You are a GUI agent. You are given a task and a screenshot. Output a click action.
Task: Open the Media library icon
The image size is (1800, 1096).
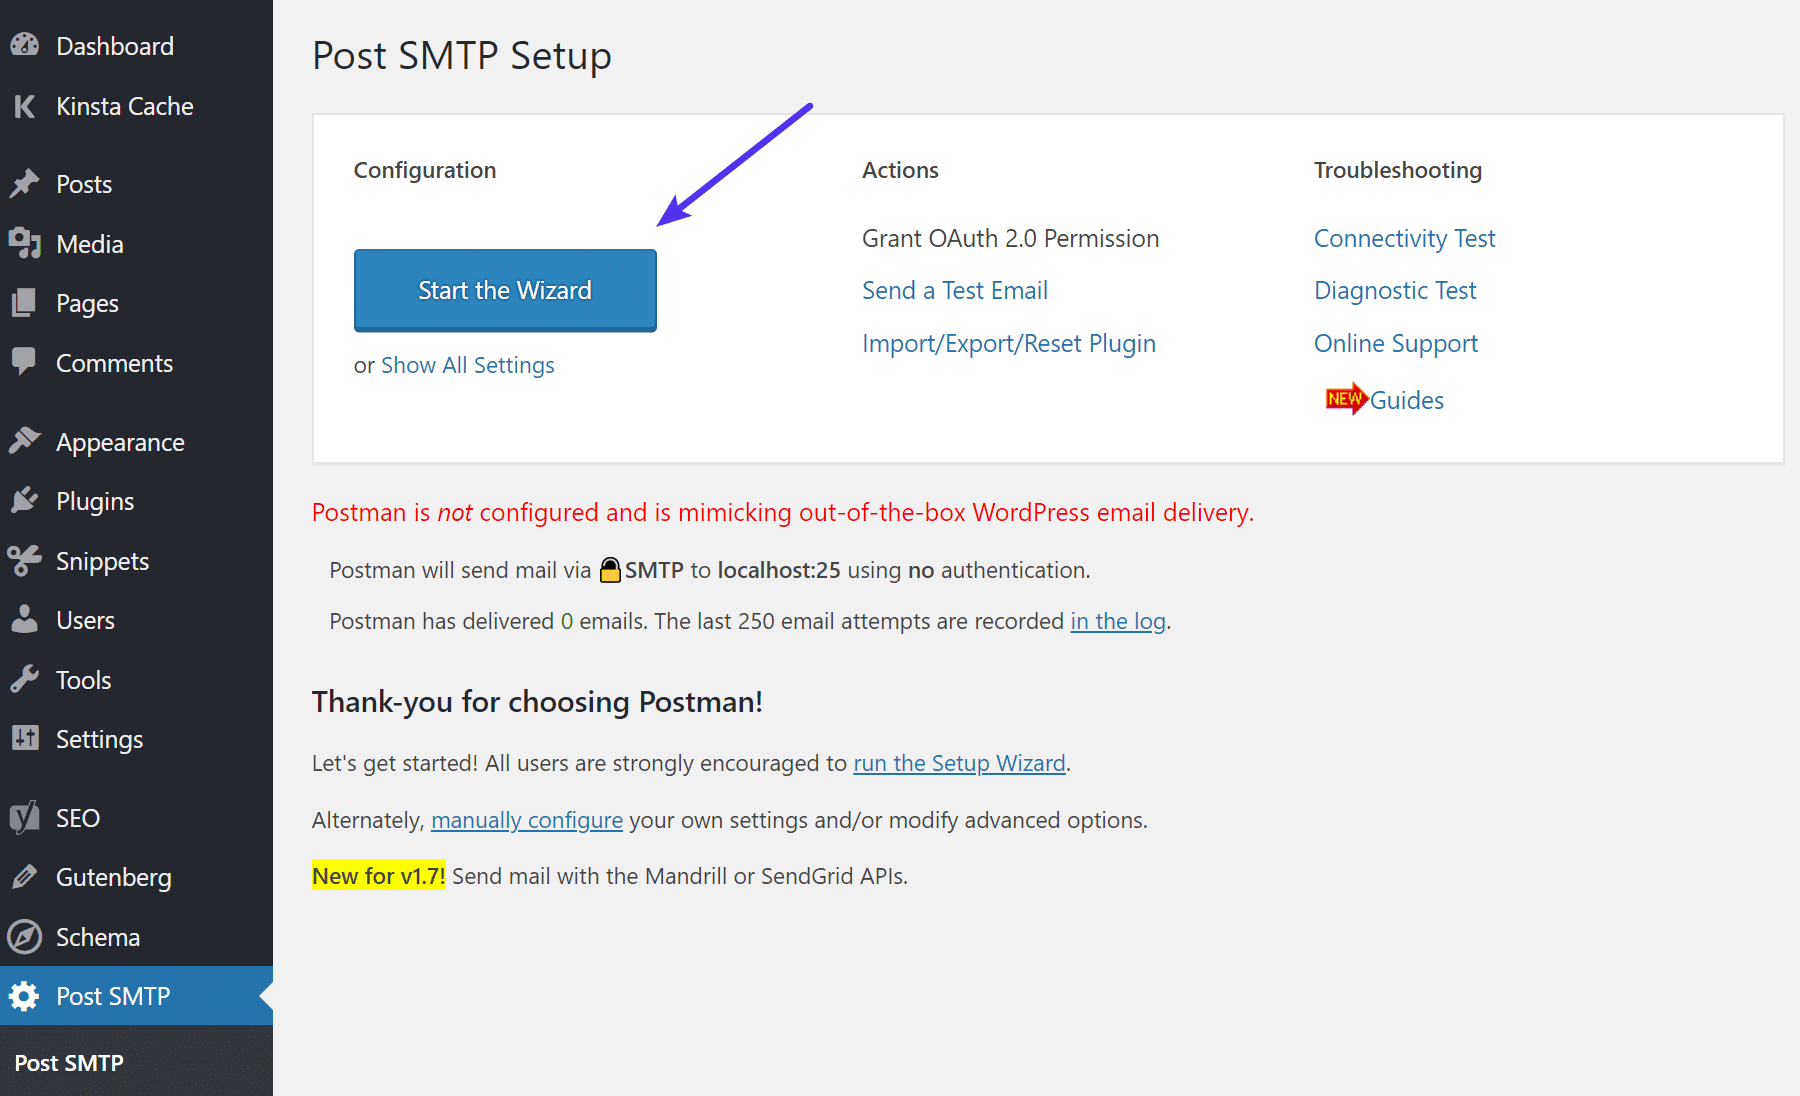point(24,243)
